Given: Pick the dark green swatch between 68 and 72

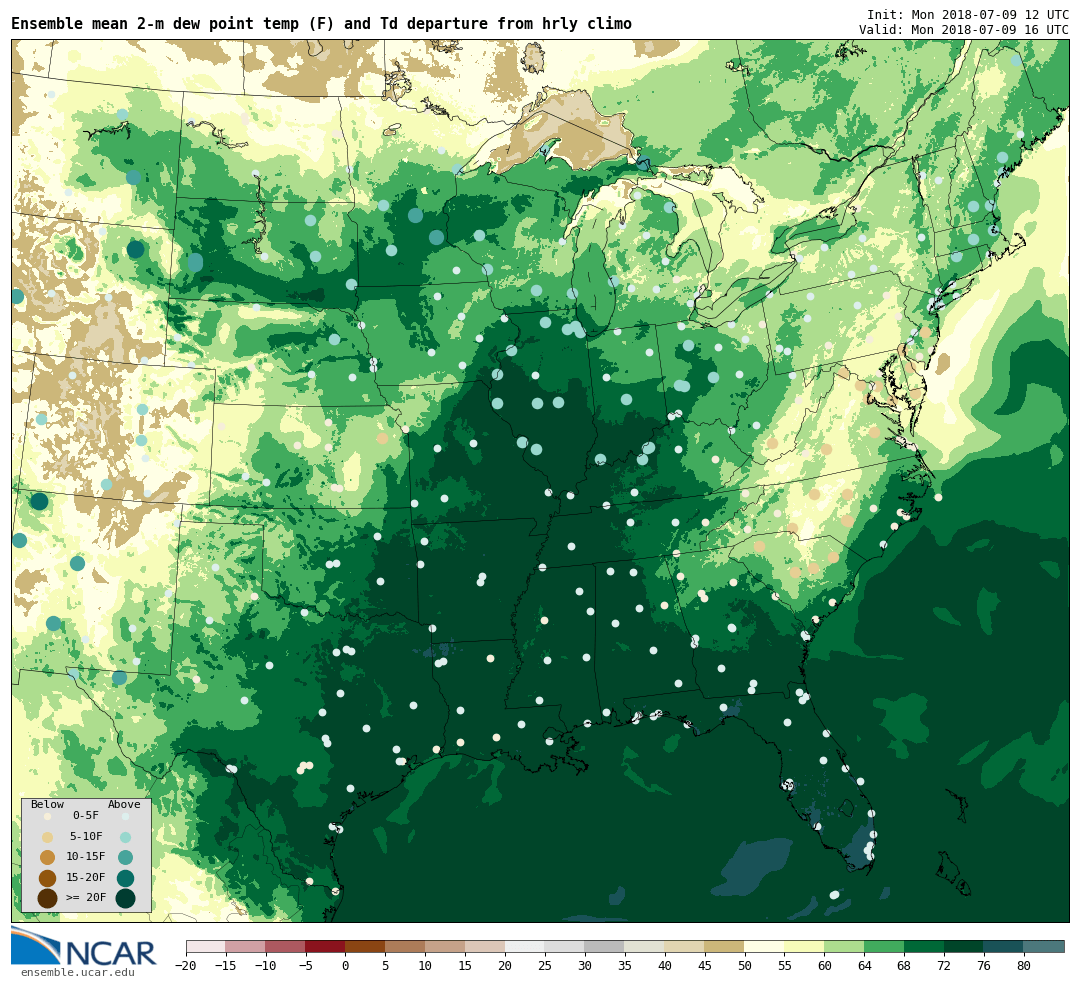Looking at the screenshot, I should pos(924,946).
